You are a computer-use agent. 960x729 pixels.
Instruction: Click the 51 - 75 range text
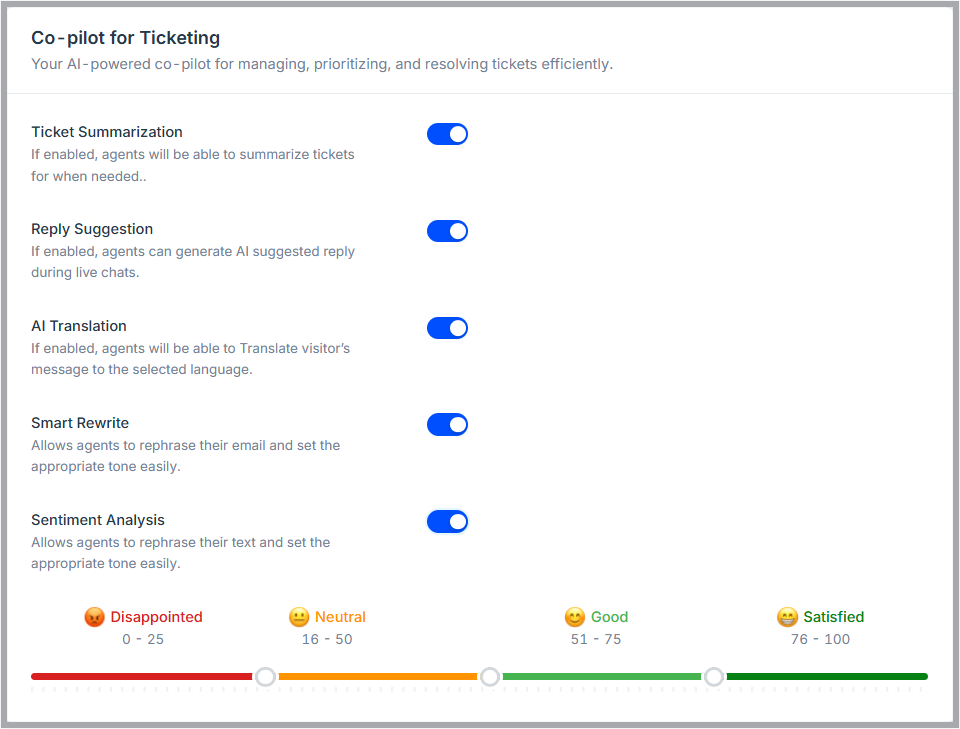click(596, 639)
